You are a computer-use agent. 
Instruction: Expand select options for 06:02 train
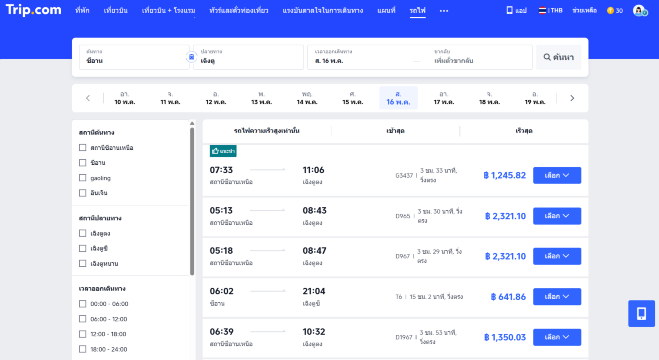click(x=557, y=297)
